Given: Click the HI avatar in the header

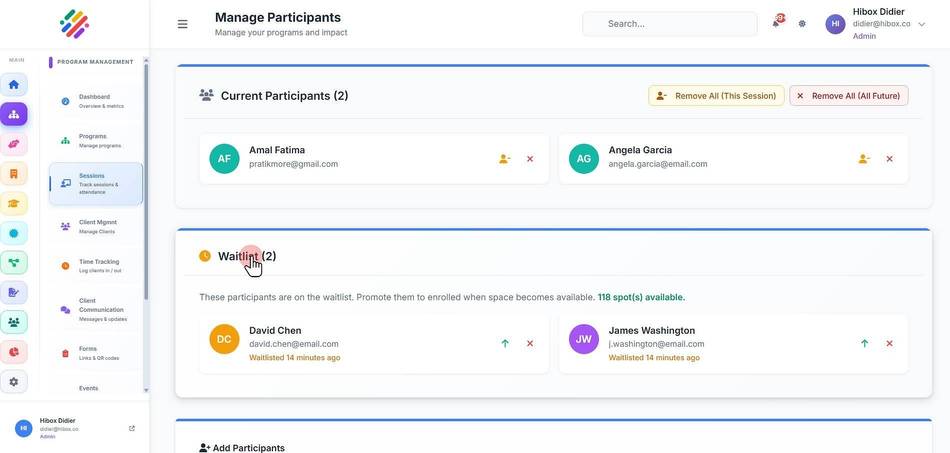Looking at the screenshot, I should coord(835,24).
